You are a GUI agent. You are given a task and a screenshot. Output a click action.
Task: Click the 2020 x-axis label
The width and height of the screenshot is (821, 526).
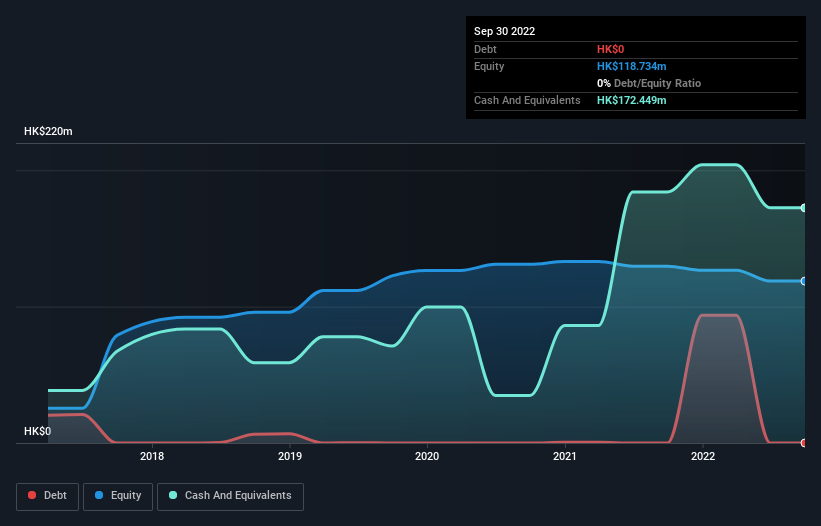[427, 456]
